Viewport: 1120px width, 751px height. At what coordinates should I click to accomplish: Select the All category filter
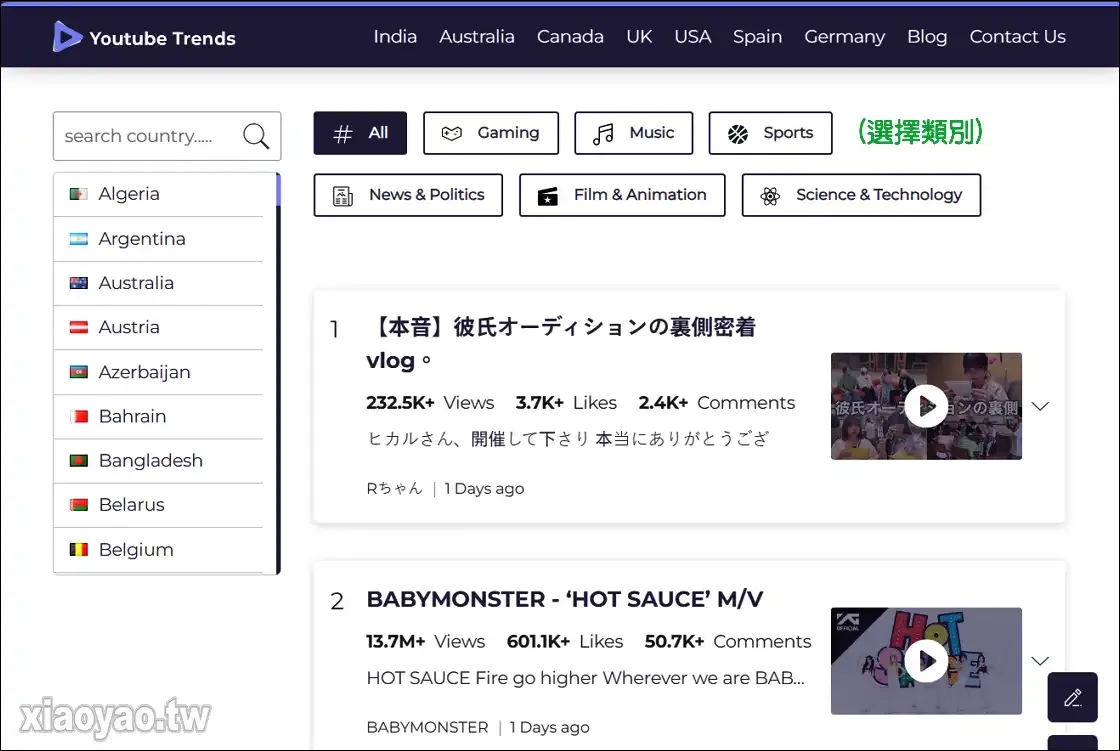tap(360, 133)
